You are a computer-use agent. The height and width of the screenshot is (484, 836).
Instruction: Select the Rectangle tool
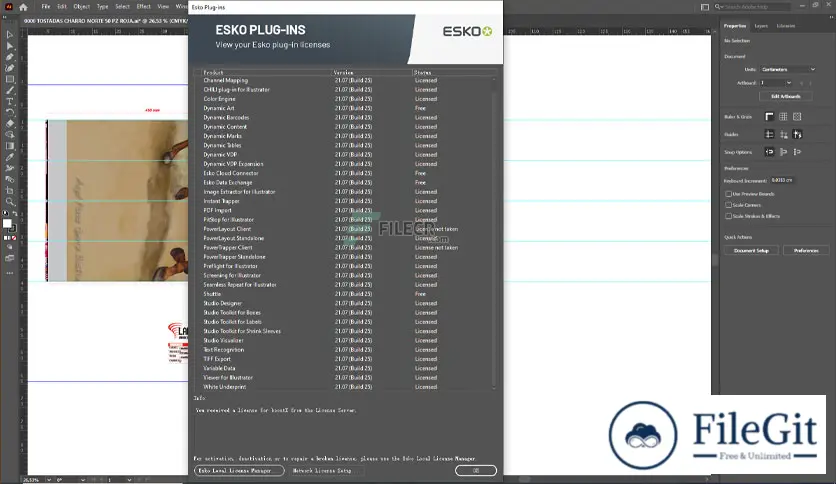pyautogui.click(x=10, y=79)
